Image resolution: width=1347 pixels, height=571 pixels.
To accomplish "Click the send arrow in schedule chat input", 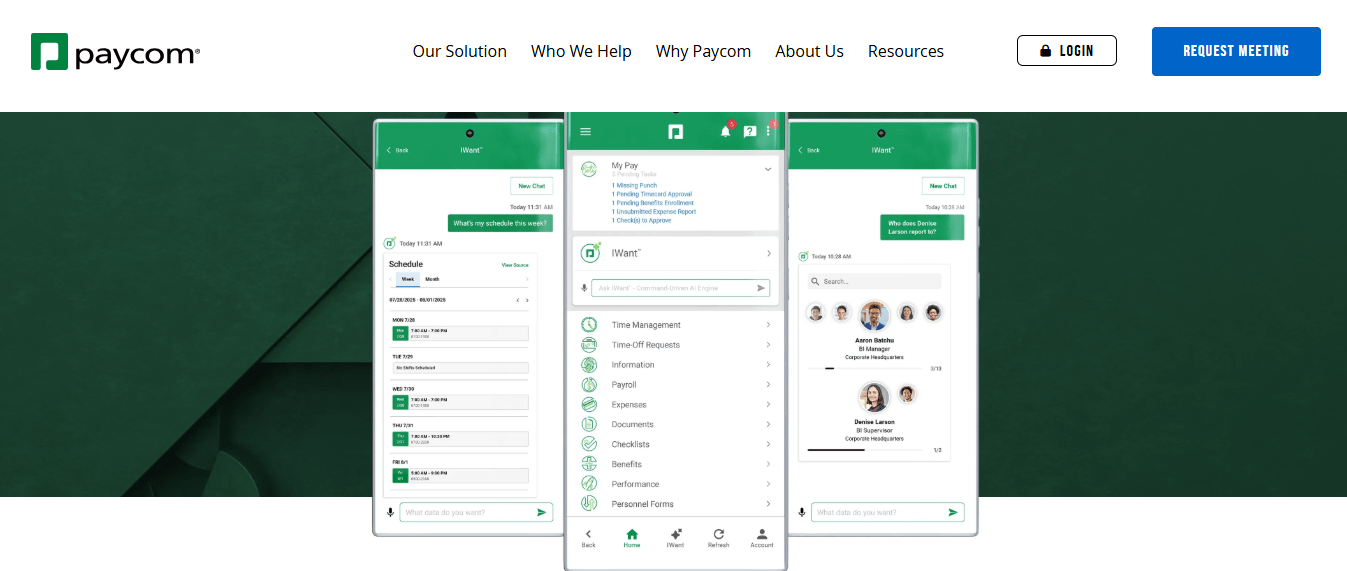I will coord(541,512).
